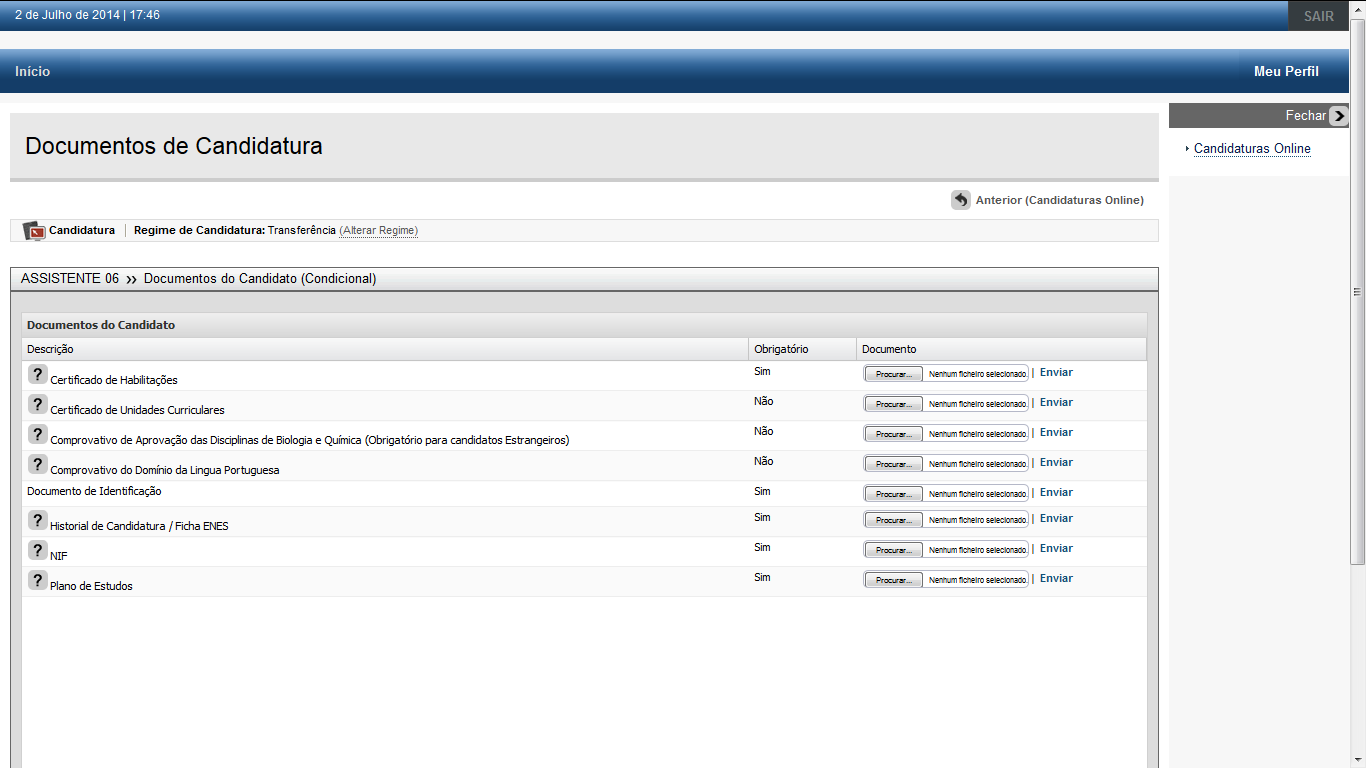Image resolution: width=1366 pixels, height=768 pixels.
Task: Open the help icon for Certificado de Unidades Curriculares
Action: pyautogui.click(x=37, y=404)
